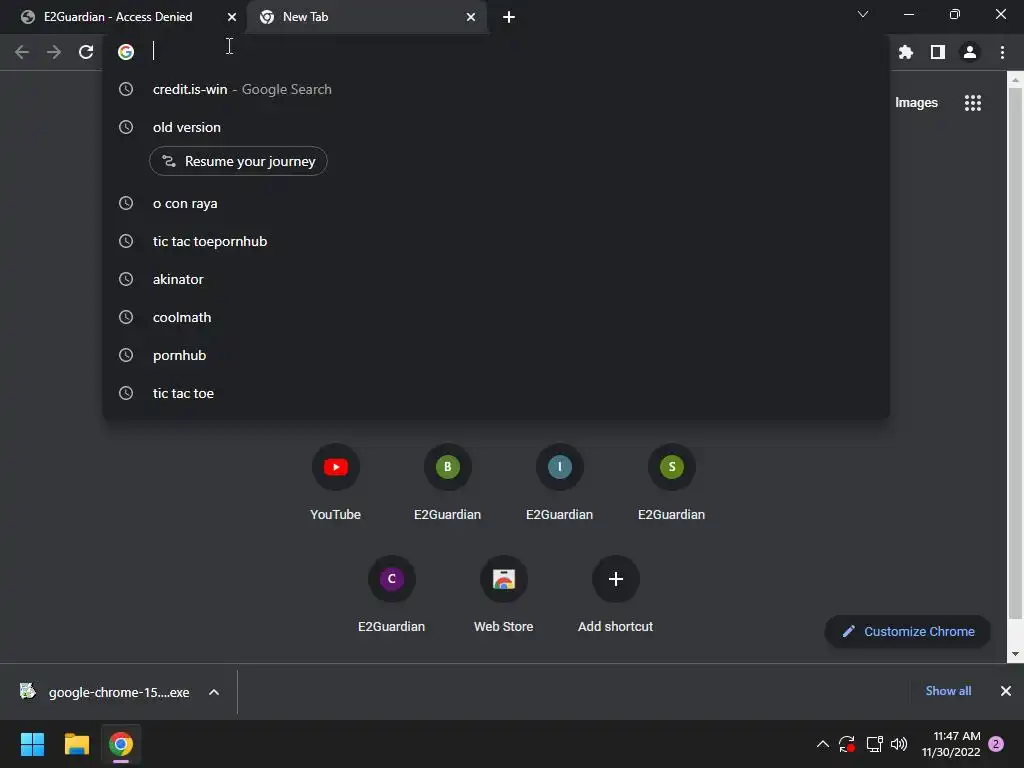Open Windows Start menu

[x=33, y=744]
